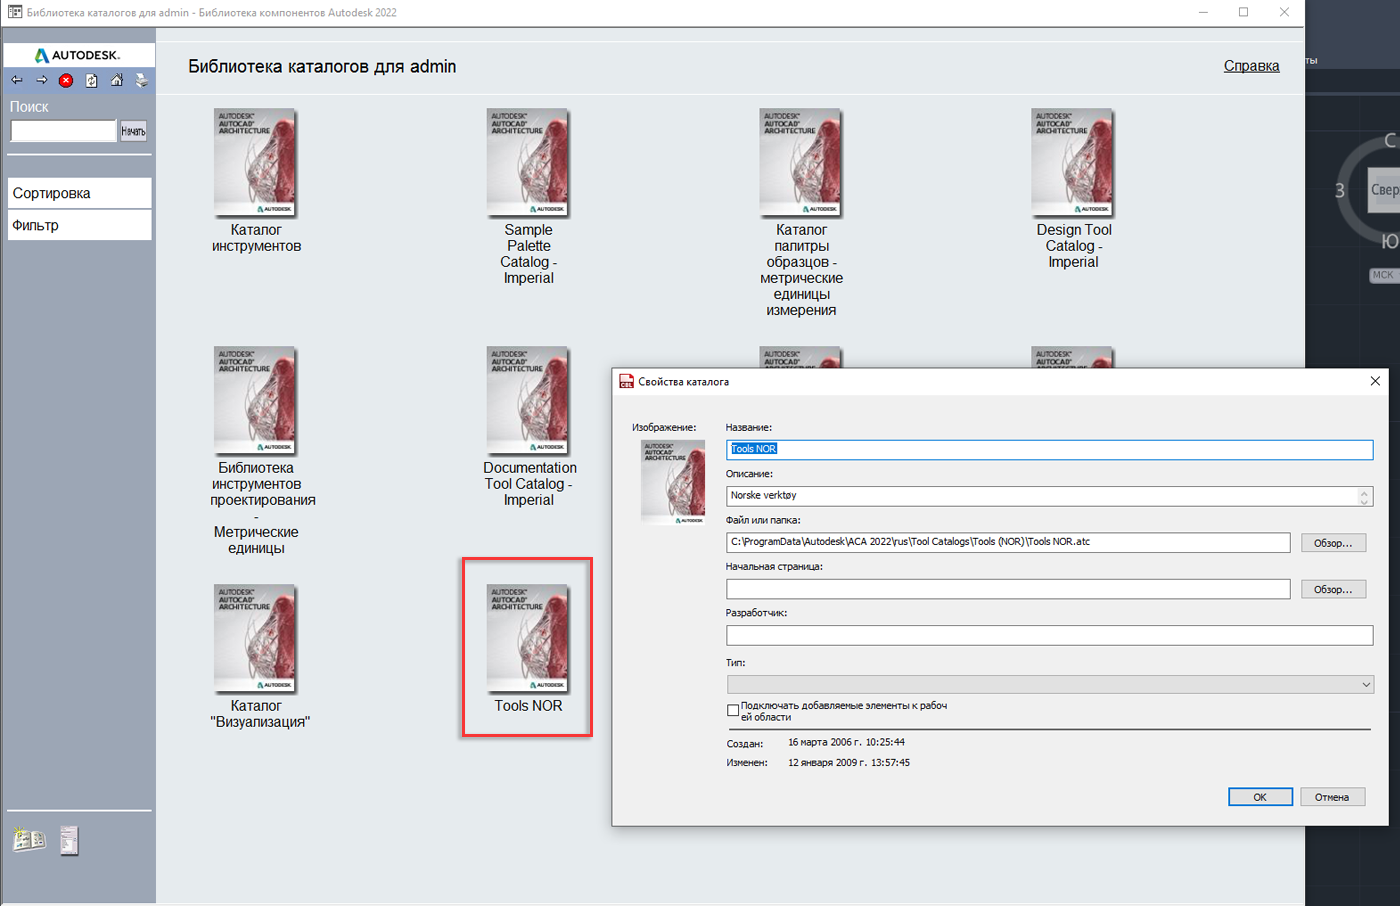The width and height of the screenshot is (1400, 906).
Task: Click the heading 'Библиотека каталогов для admin'
Action: pos(322,67)
